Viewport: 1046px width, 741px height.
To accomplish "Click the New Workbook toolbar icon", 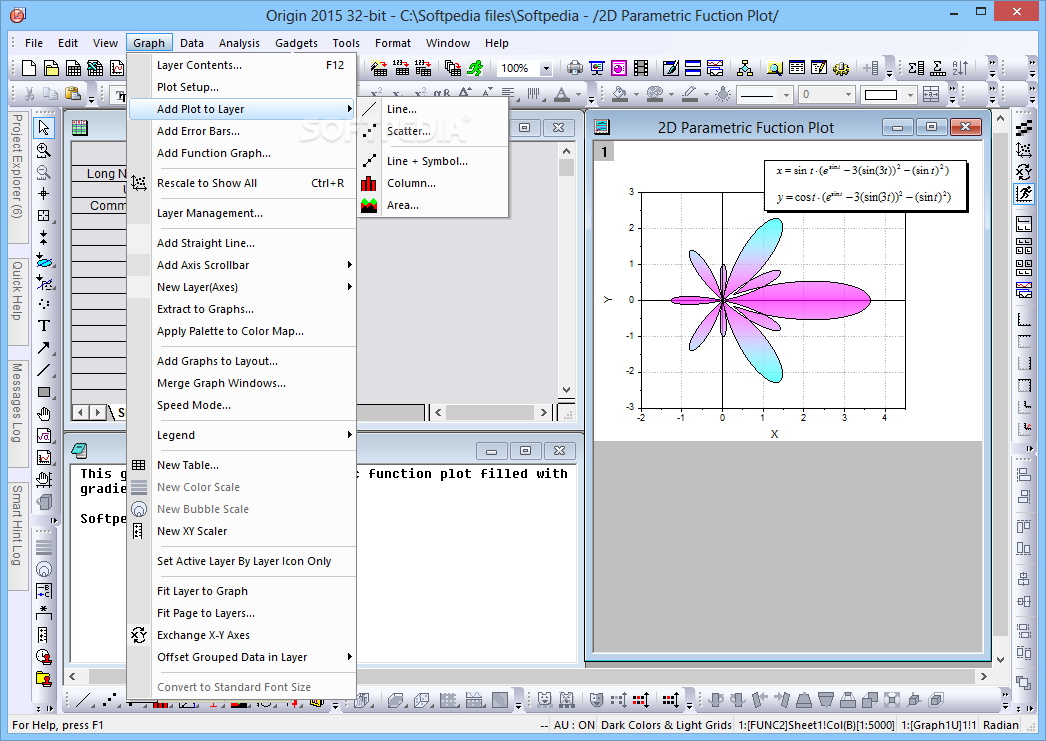I will [73, 67].
